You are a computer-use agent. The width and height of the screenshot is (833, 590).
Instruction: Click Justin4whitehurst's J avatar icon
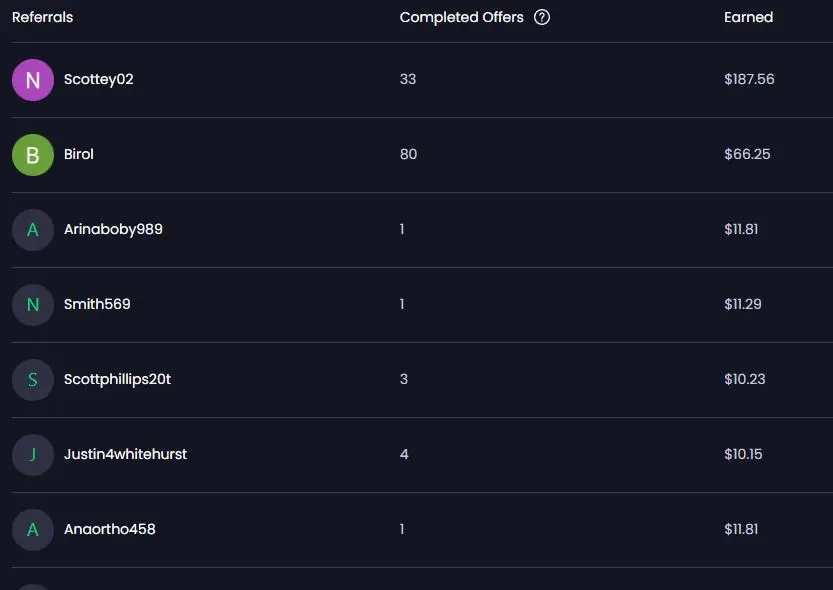[33, 455]
